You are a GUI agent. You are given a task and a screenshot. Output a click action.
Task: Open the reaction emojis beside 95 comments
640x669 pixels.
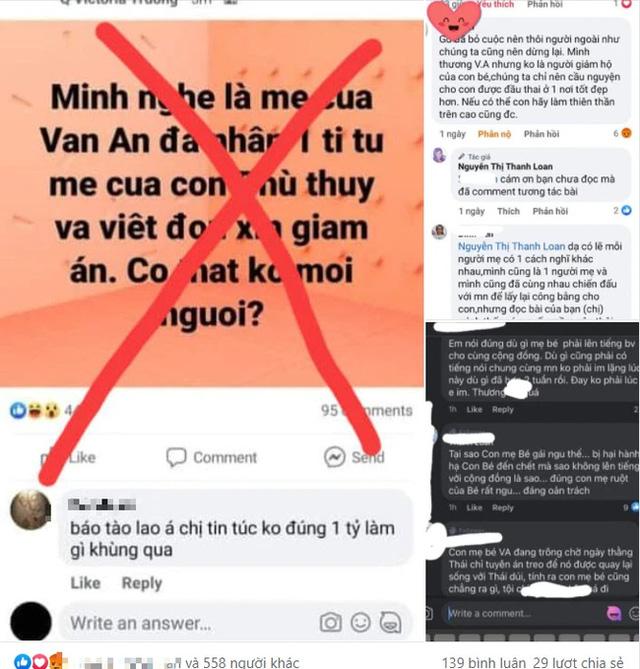pyautogui.click(x=35, y=410)
